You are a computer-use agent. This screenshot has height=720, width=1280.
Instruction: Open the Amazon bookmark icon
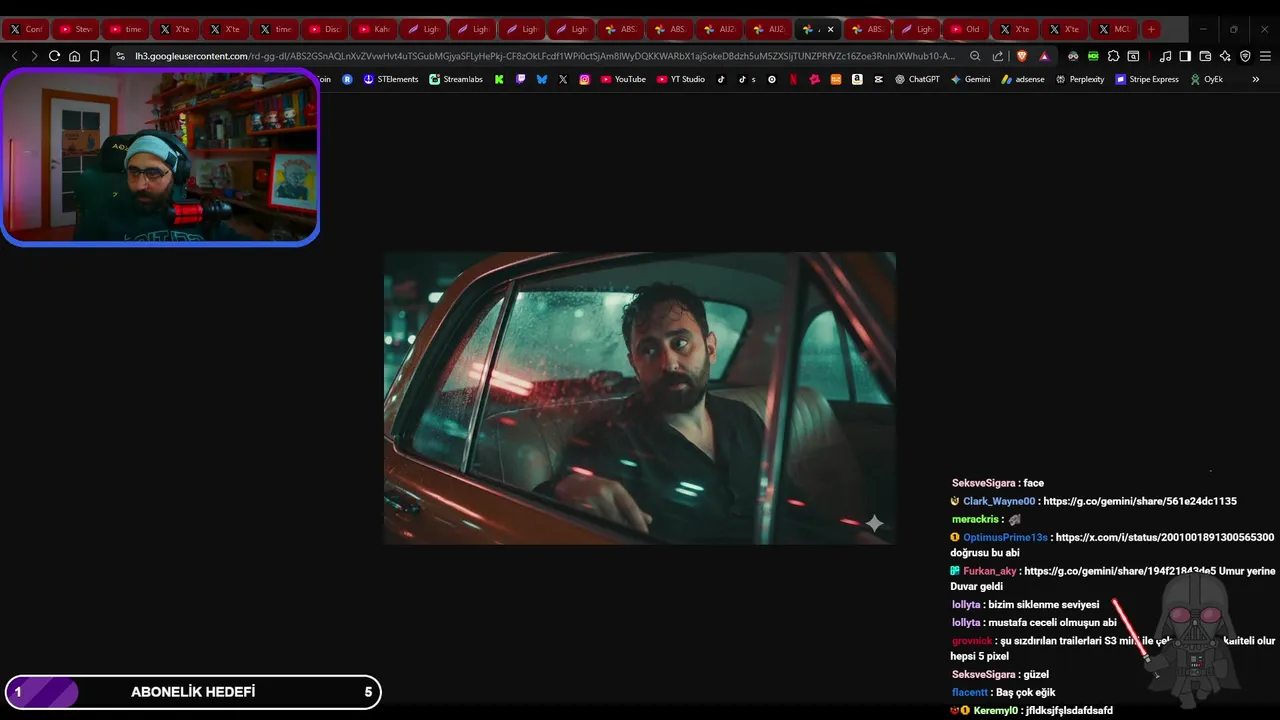click(x=857, y=79)
